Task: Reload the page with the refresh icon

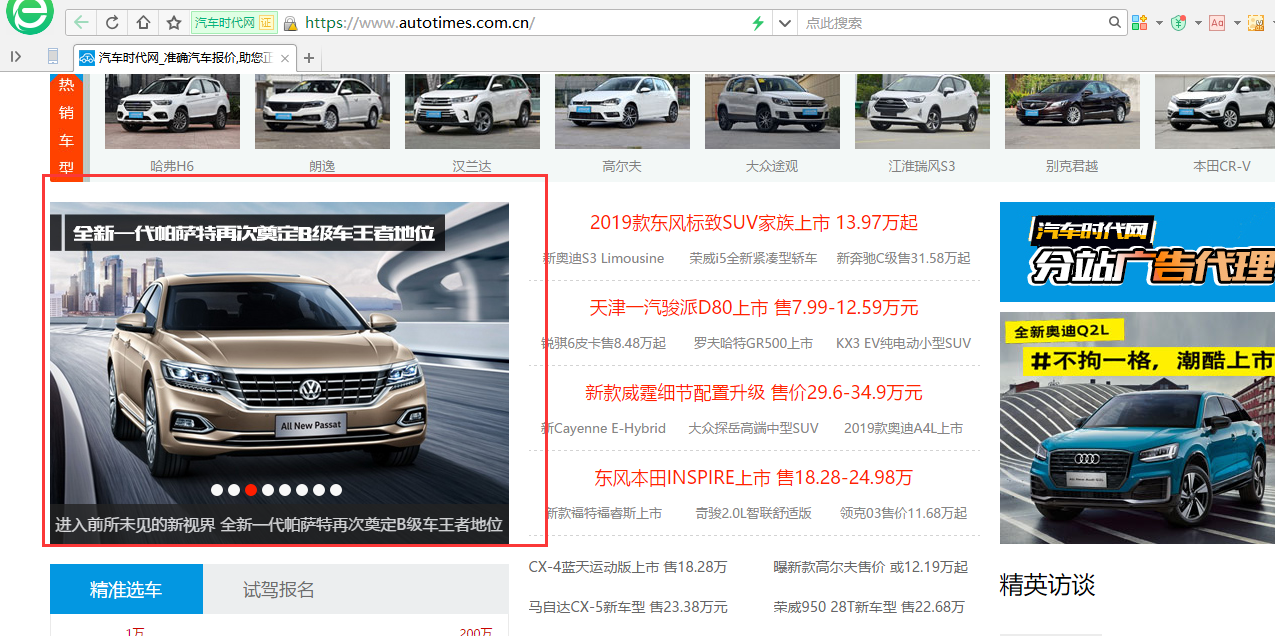Action: [x=112, y=22]
